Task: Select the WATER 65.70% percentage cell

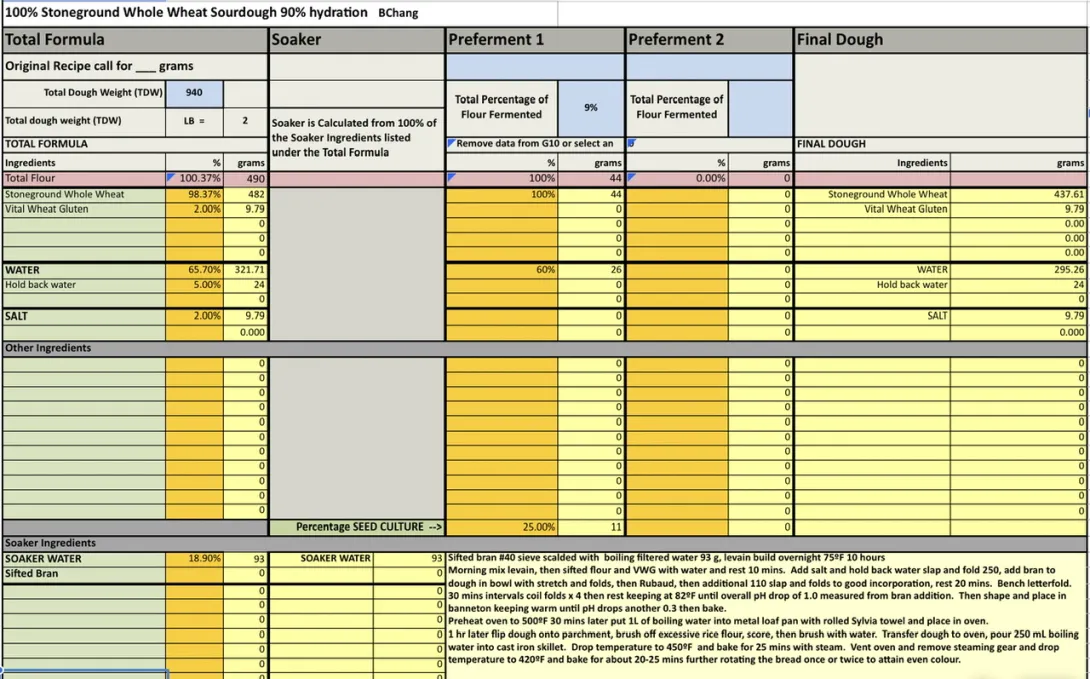Action: [x=195, y=270]
